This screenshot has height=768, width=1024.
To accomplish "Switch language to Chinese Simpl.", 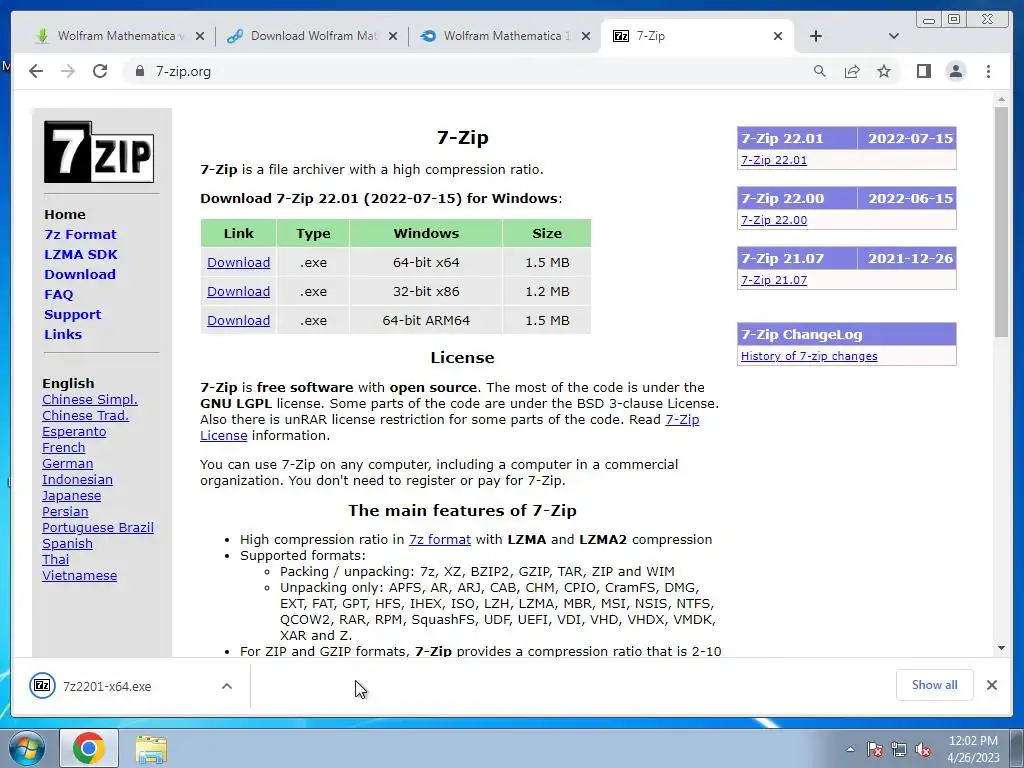I will click(x=89, y=400).
